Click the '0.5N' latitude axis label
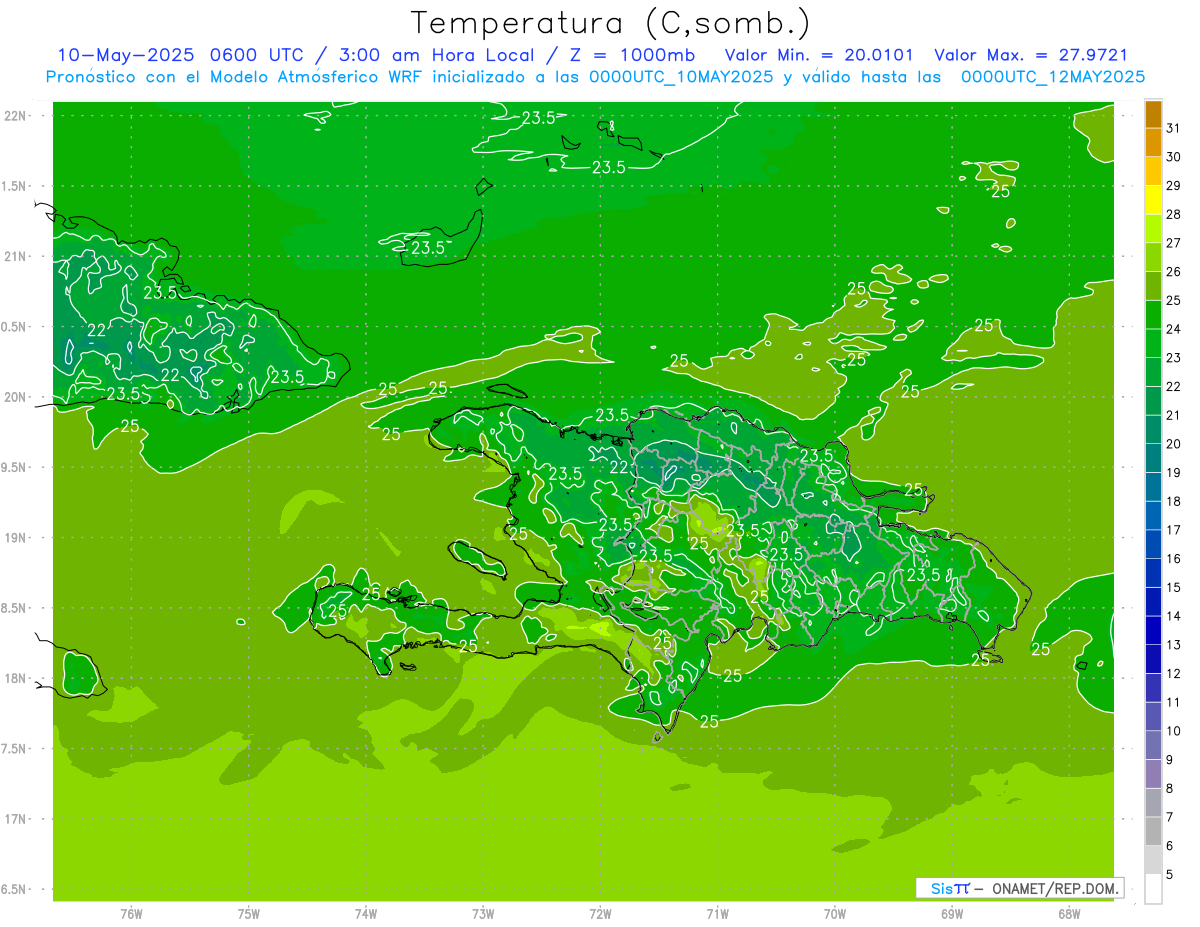1200x927 pixels. (14, 327)
